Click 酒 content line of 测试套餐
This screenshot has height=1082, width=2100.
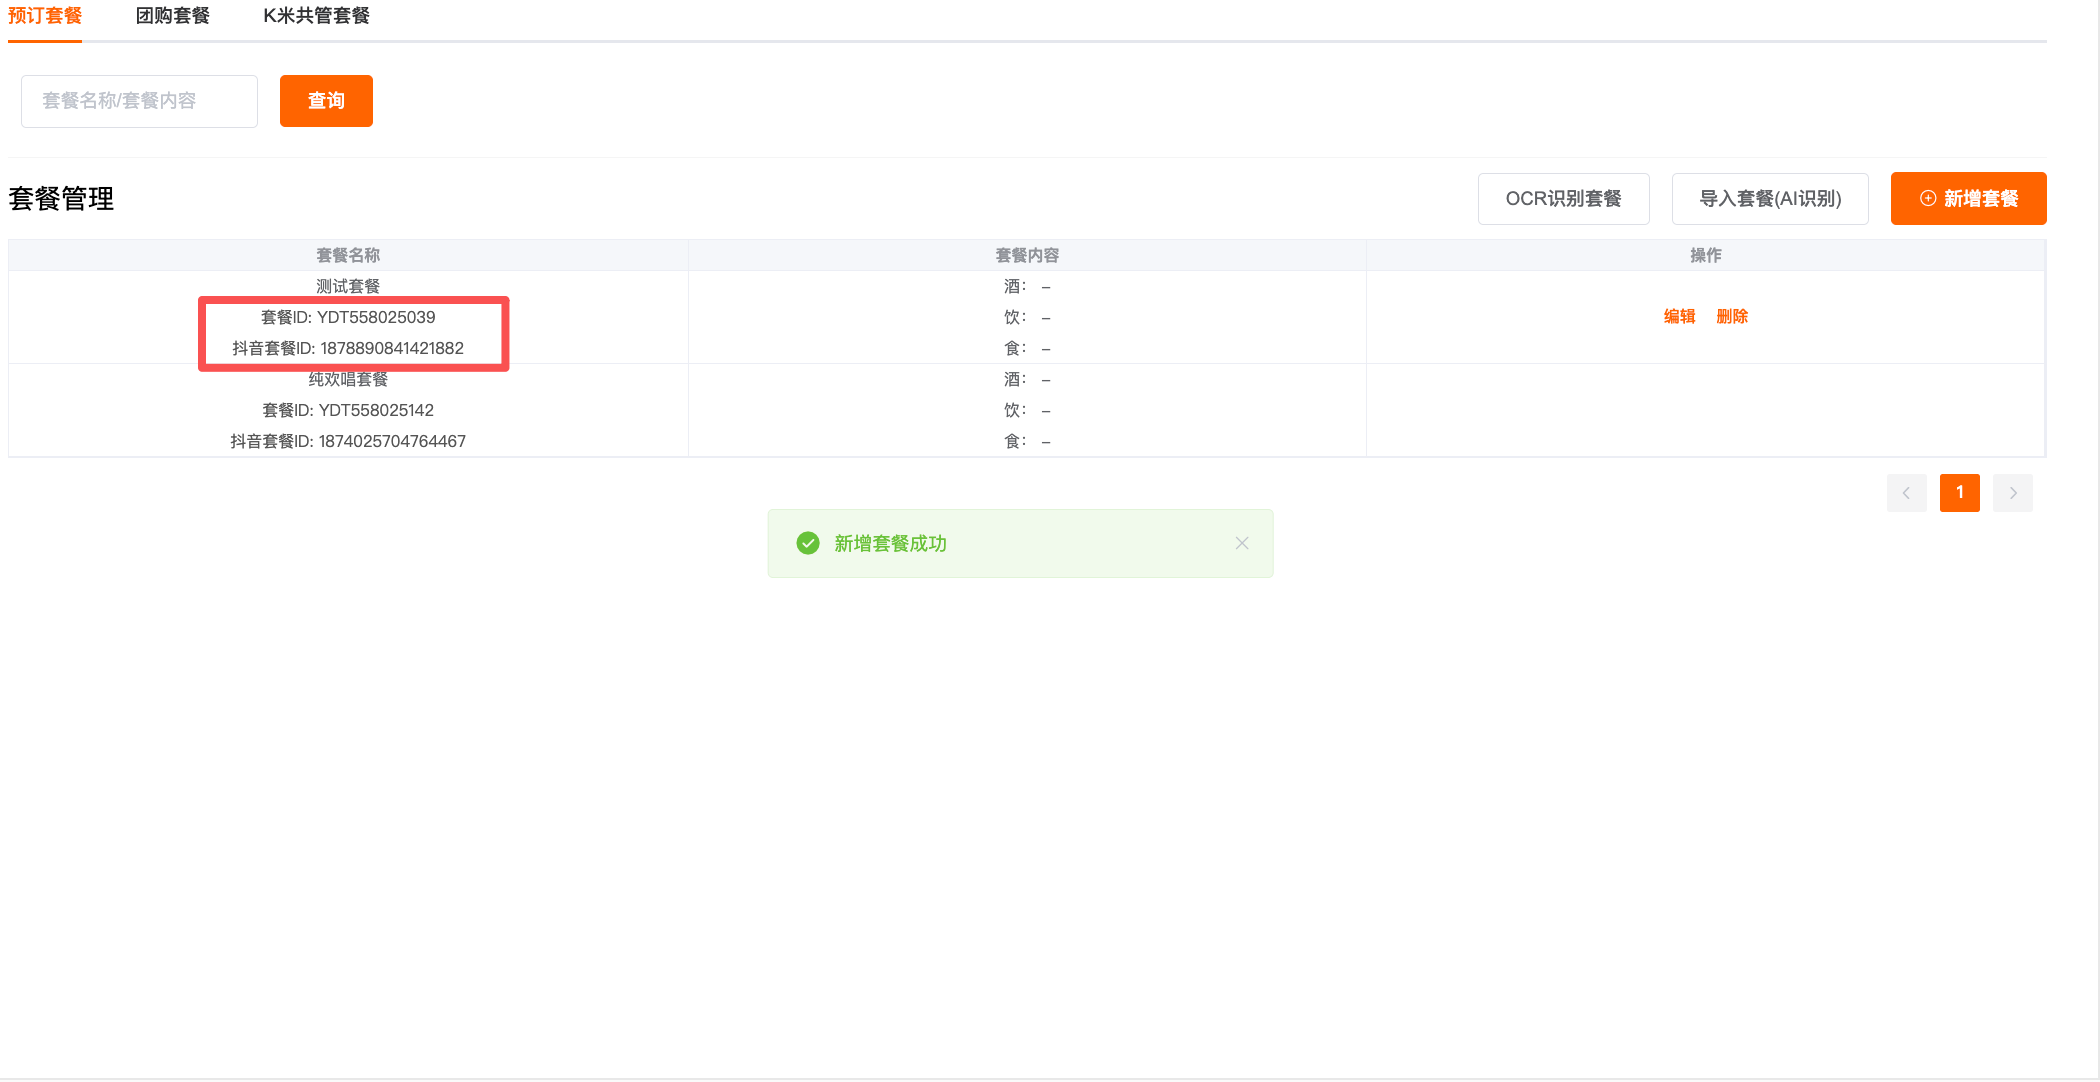1027,287
